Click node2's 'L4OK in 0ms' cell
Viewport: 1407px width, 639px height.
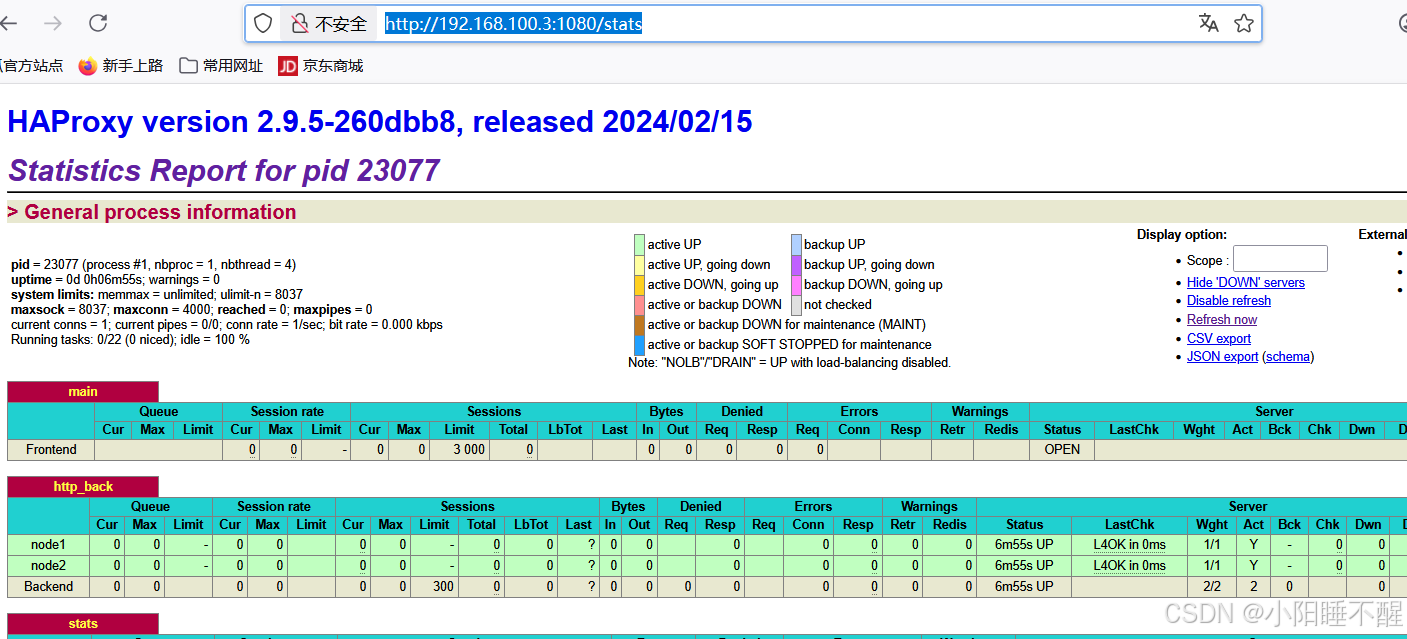[x=1129, y=566]
